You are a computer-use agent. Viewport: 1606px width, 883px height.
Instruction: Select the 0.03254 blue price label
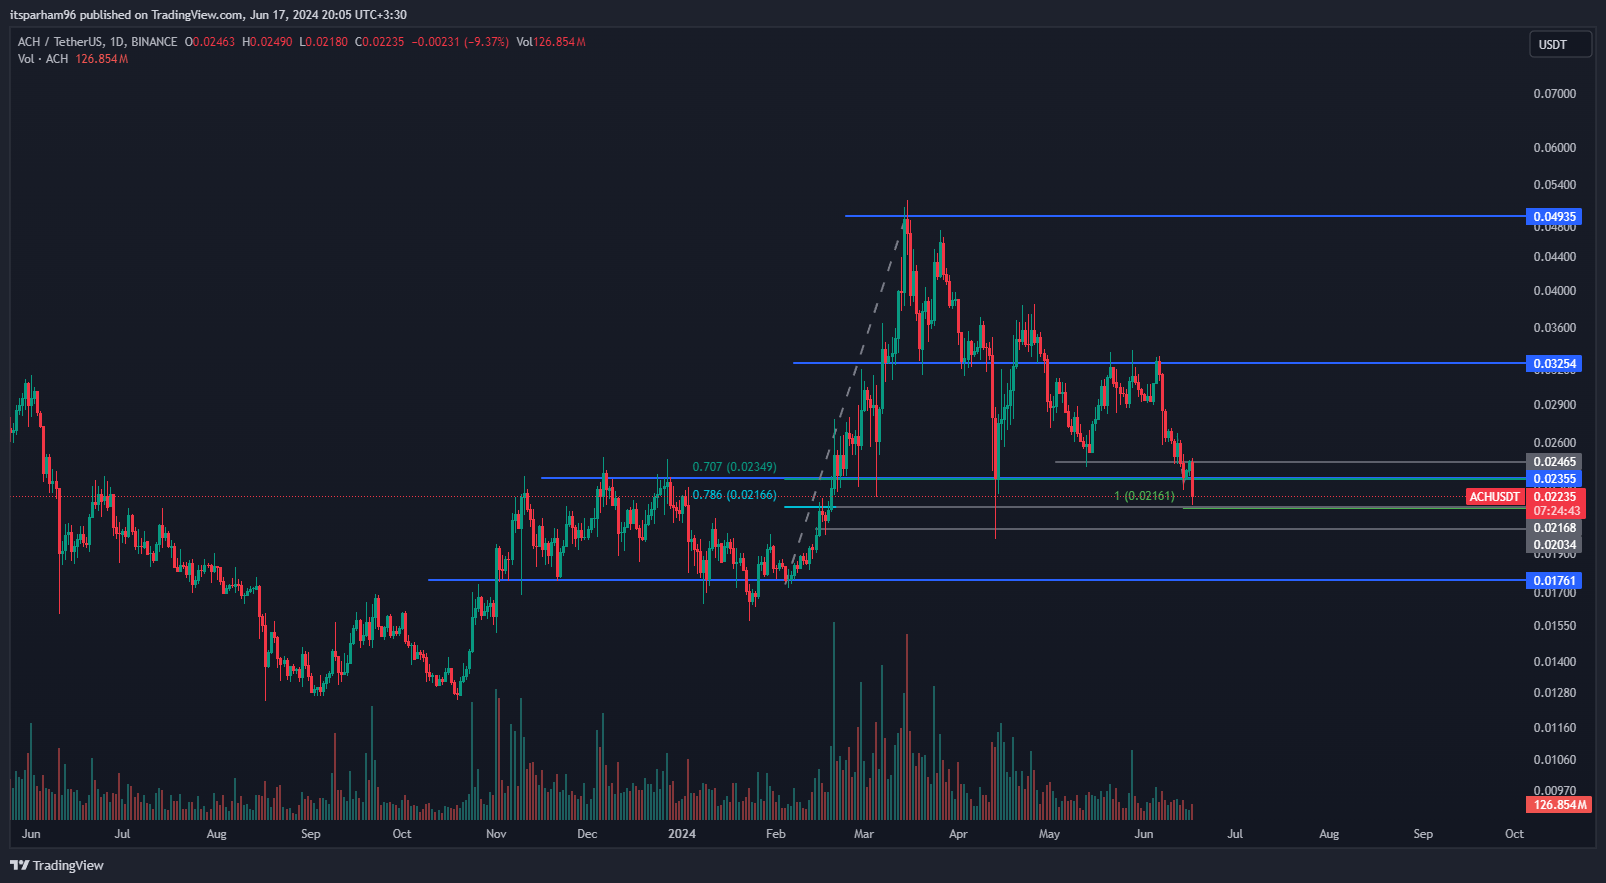click(1555, 364)
